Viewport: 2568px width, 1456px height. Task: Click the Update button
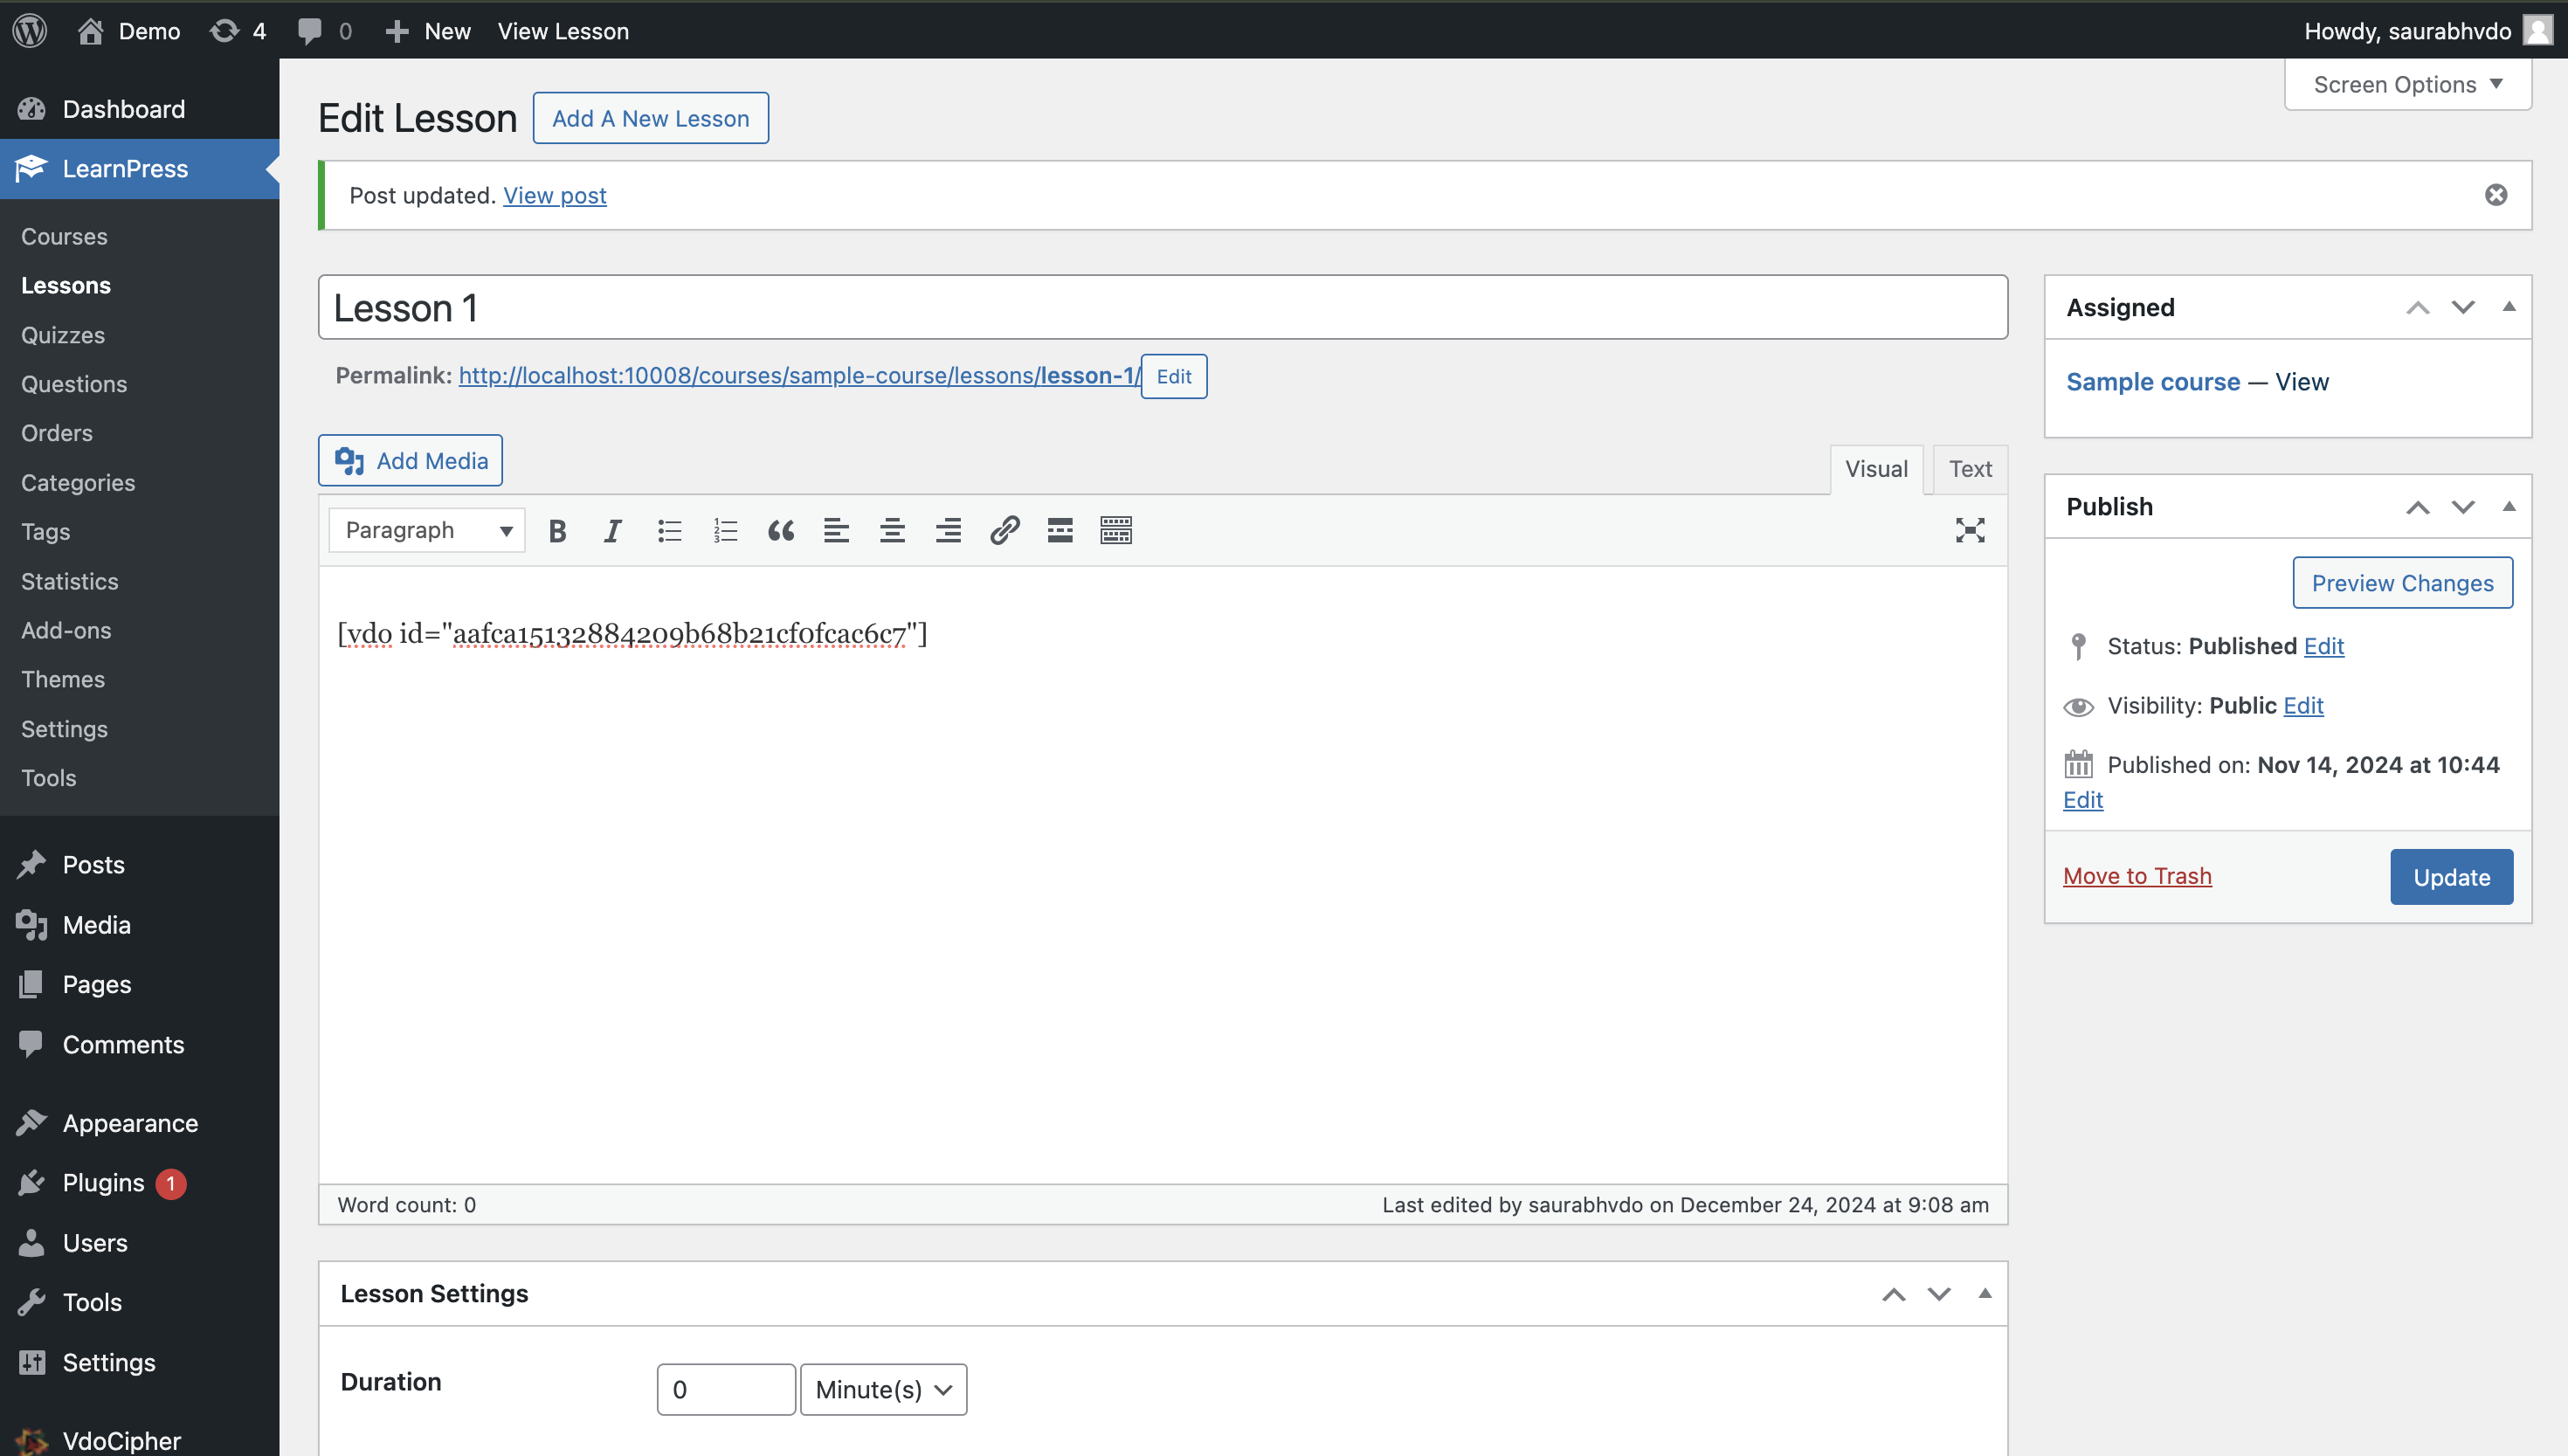pos(2450,876)
